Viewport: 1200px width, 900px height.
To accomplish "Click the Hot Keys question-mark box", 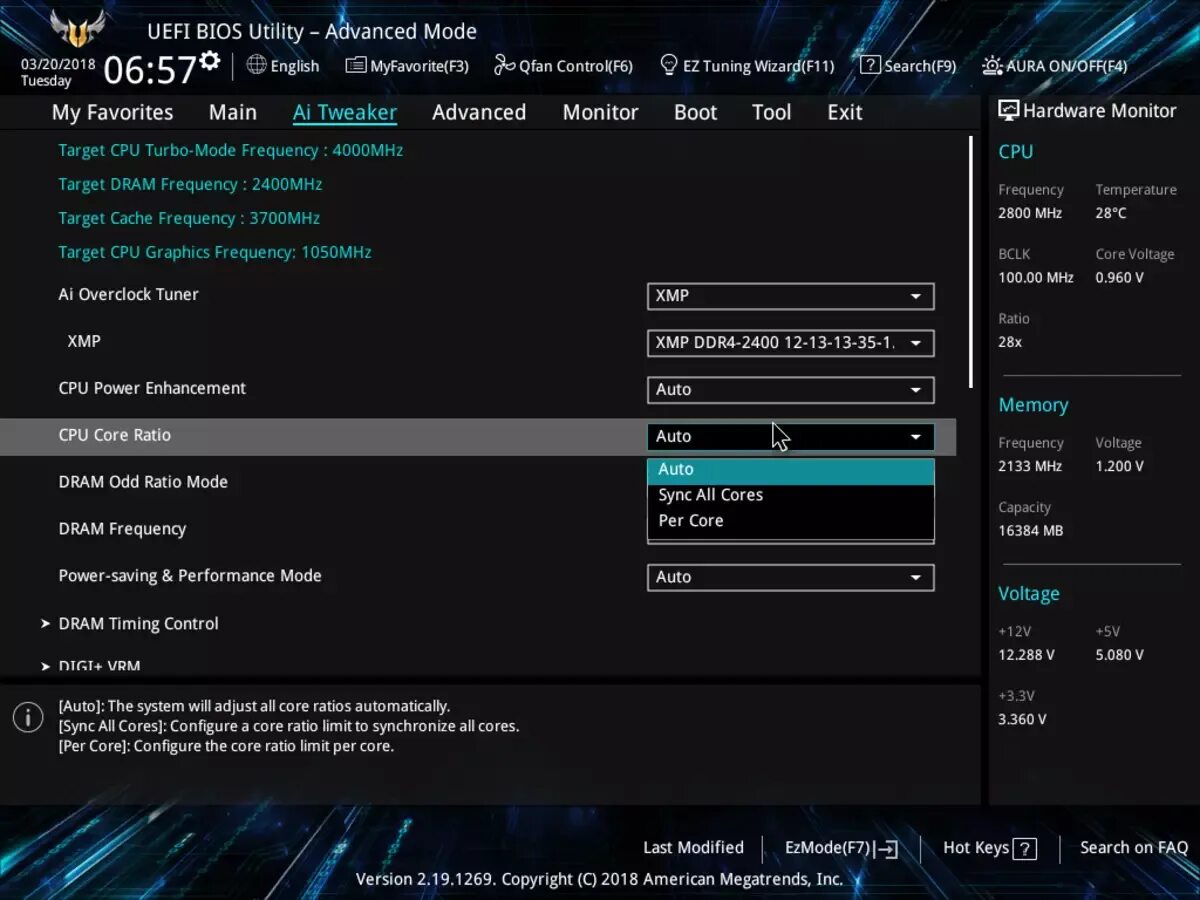I will click(x=1024, y=849).
